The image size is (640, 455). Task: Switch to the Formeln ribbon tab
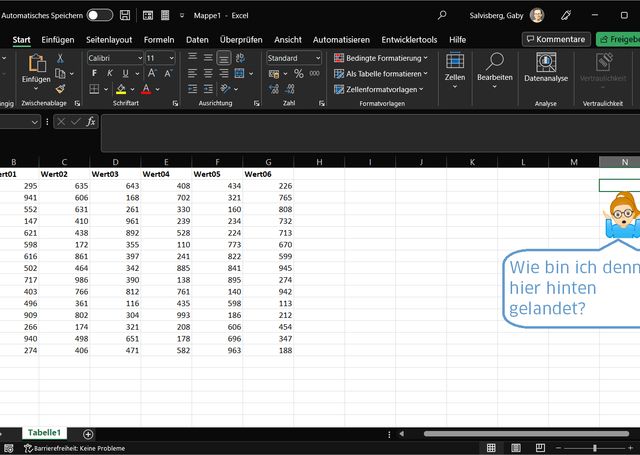(x=159, y=39)
